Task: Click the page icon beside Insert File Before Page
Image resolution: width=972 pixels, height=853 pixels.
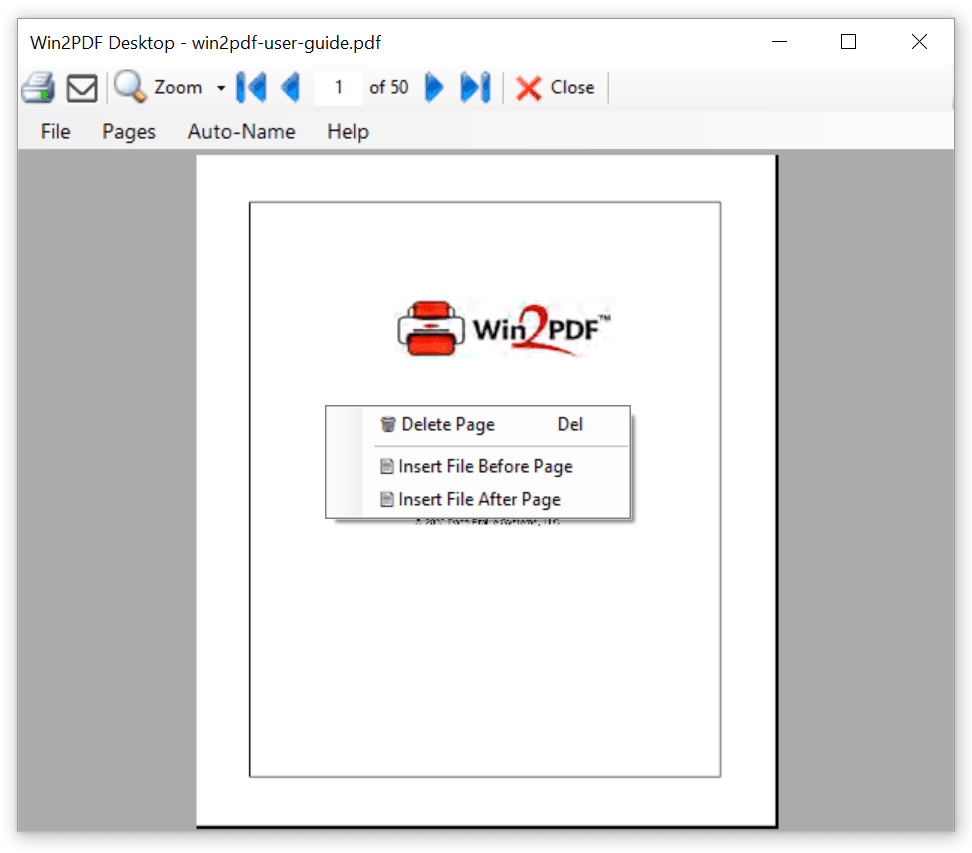Action: [388, 466]
